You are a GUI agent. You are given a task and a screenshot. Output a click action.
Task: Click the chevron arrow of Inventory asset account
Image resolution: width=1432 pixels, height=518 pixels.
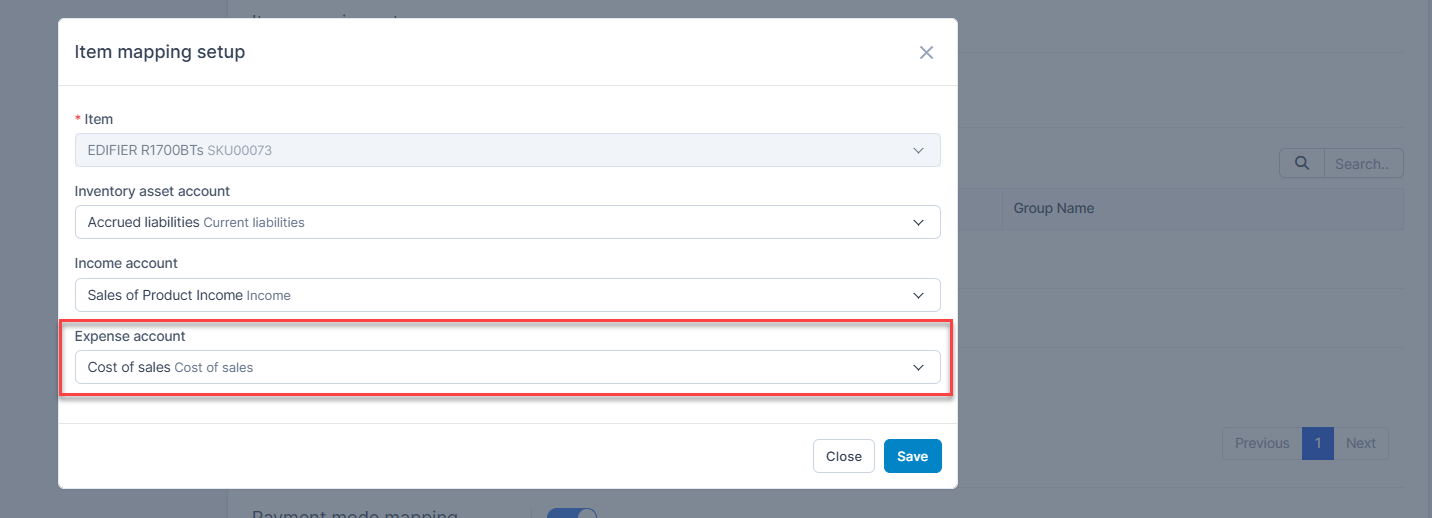(918, 222)
